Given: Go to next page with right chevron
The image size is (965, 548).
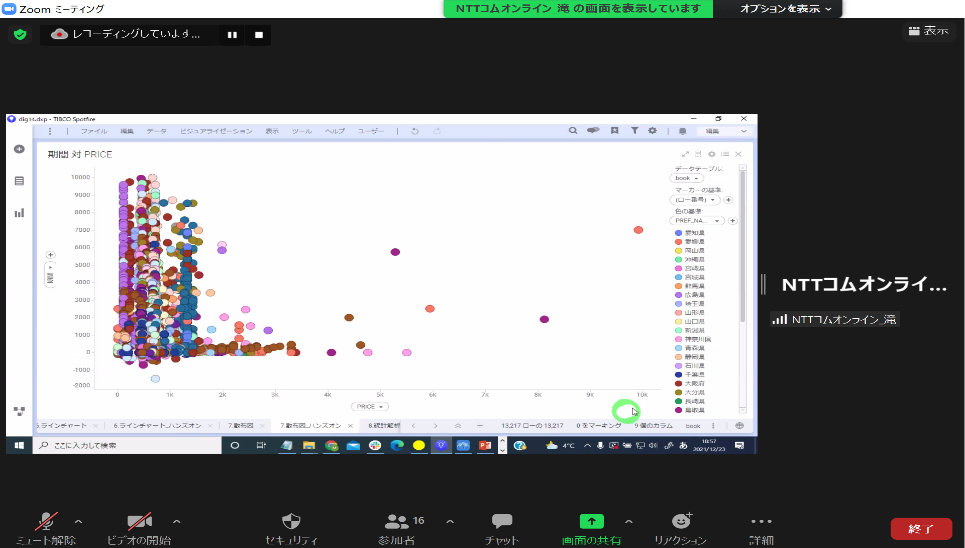Looking at the screenshot, I should [x=435, y=425].
